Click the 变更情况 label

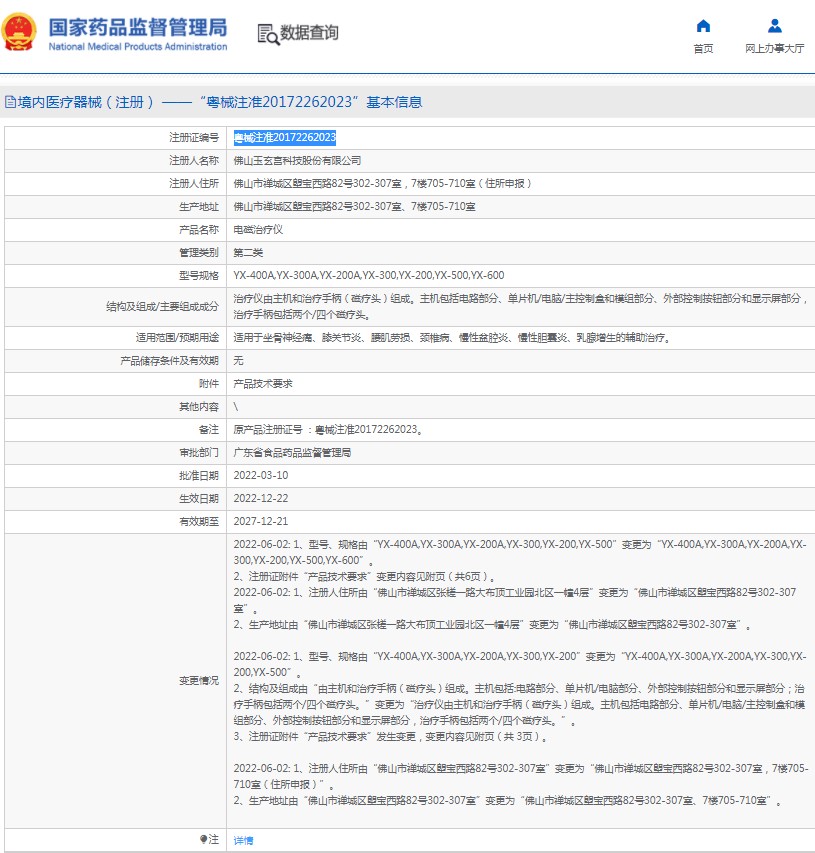199,681
